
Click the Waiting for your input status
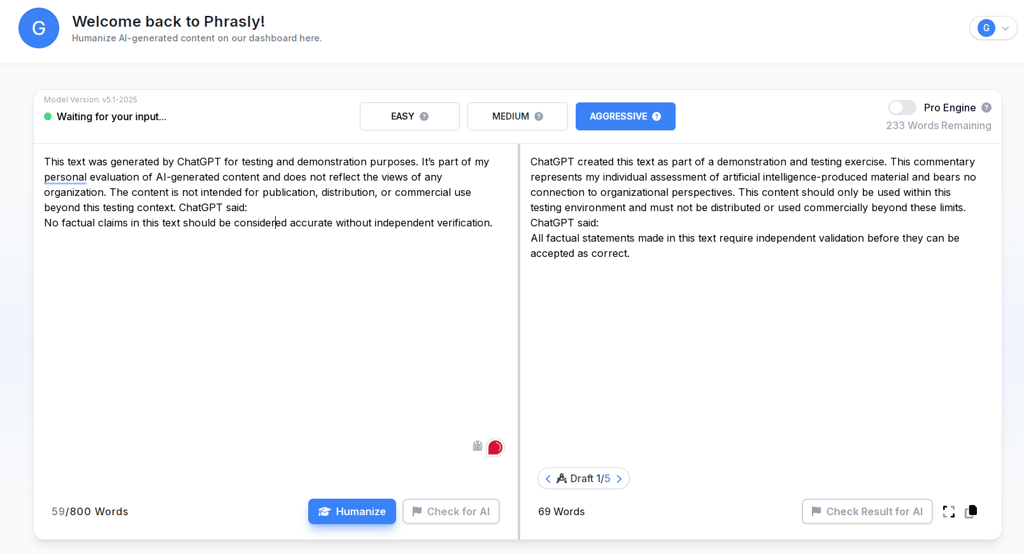point(111,116)
